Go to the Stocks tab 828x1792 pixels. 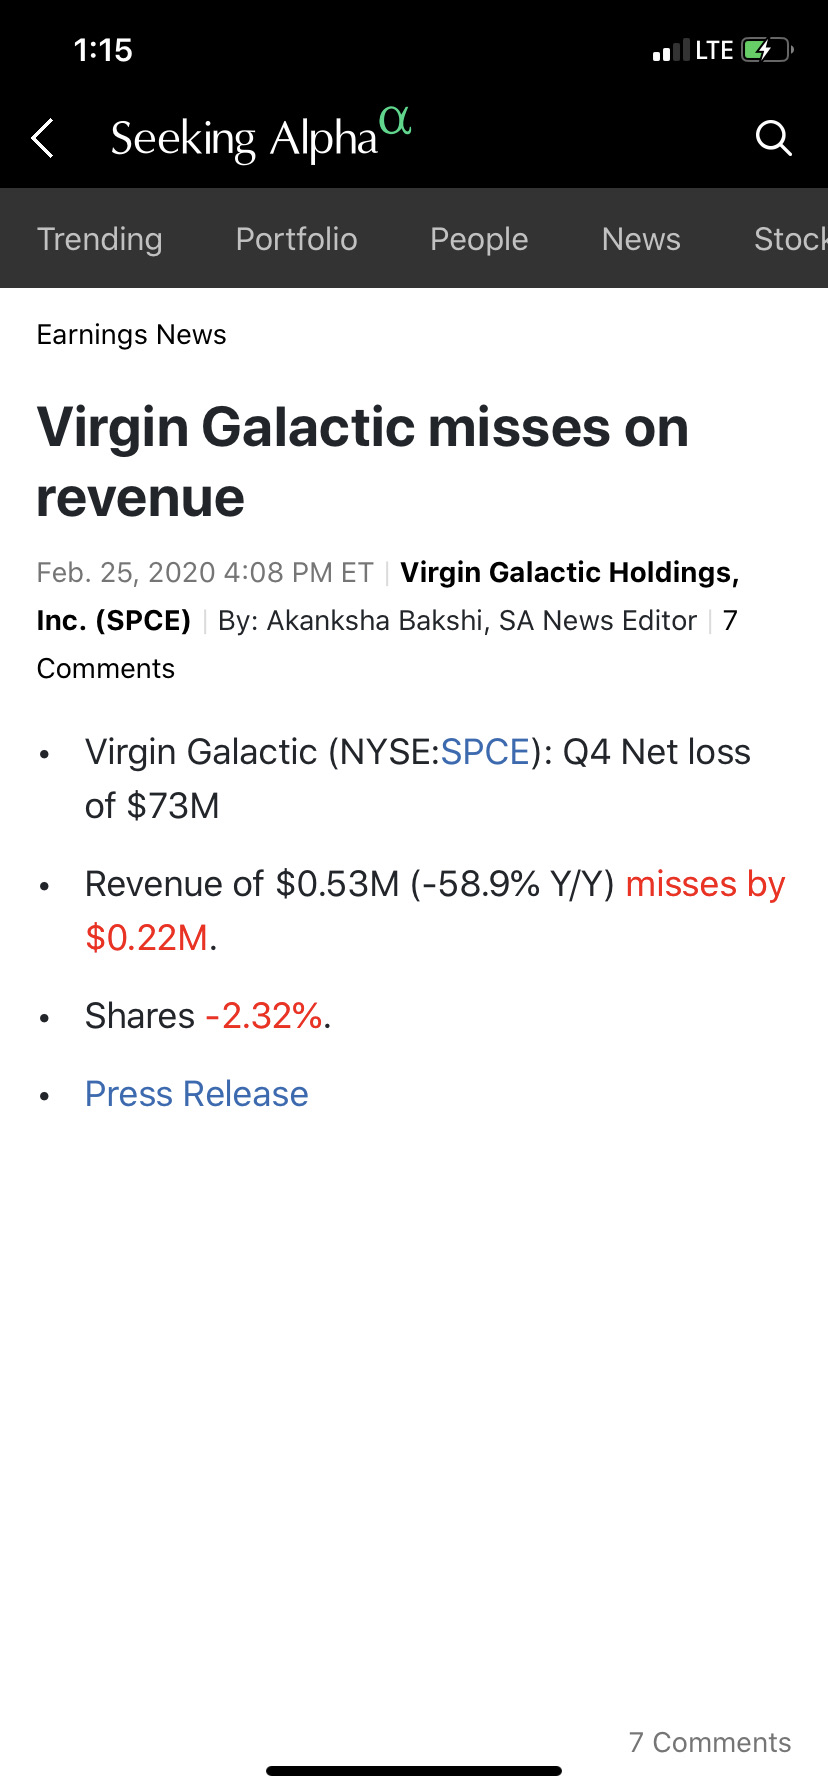[790, 239]
